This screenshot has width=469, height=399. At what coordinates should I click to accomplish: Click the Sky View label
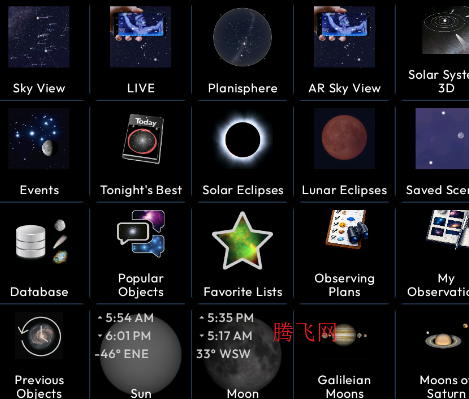point(39,88)
